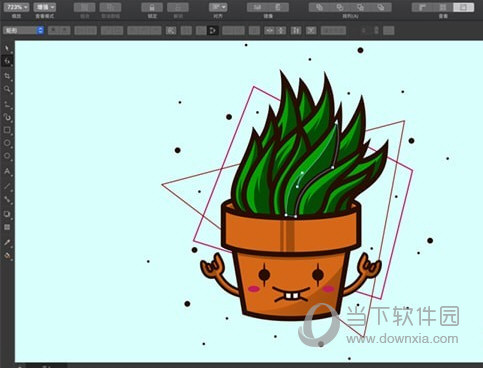Image resolution: width=483 pixels, height=368 pixels.
Task: Select the Eyedropper tool
Action: (x=7, y=242)
